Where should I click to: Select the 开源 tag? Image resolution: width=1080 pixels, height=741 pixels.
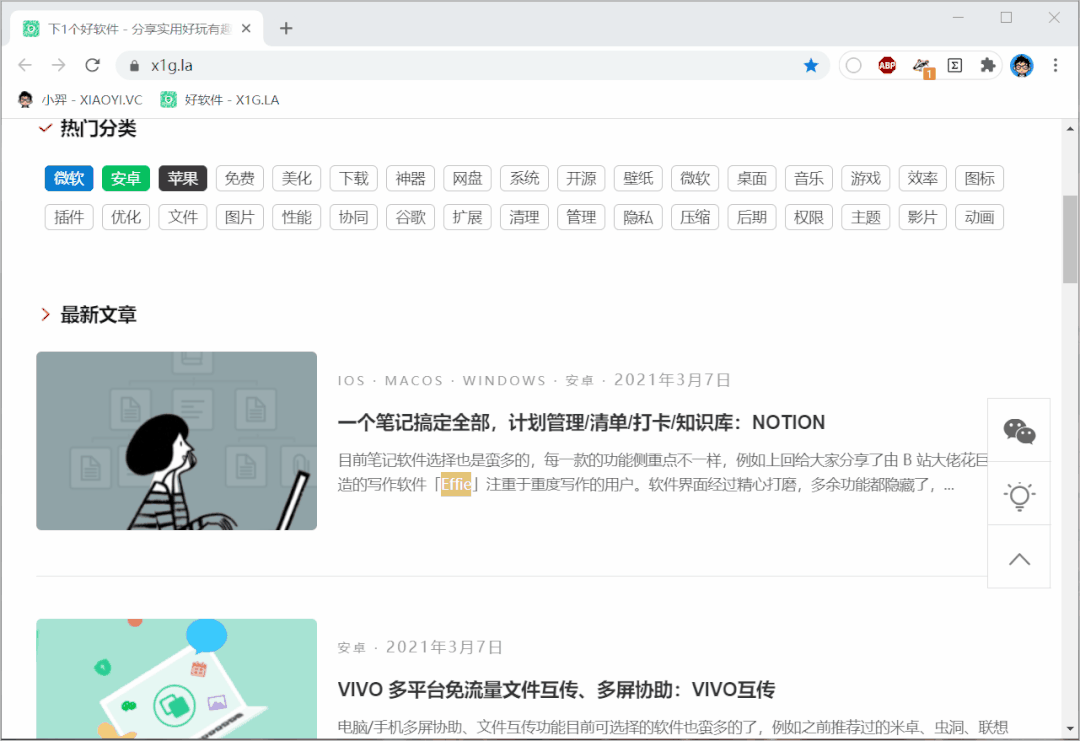point(581,178)
